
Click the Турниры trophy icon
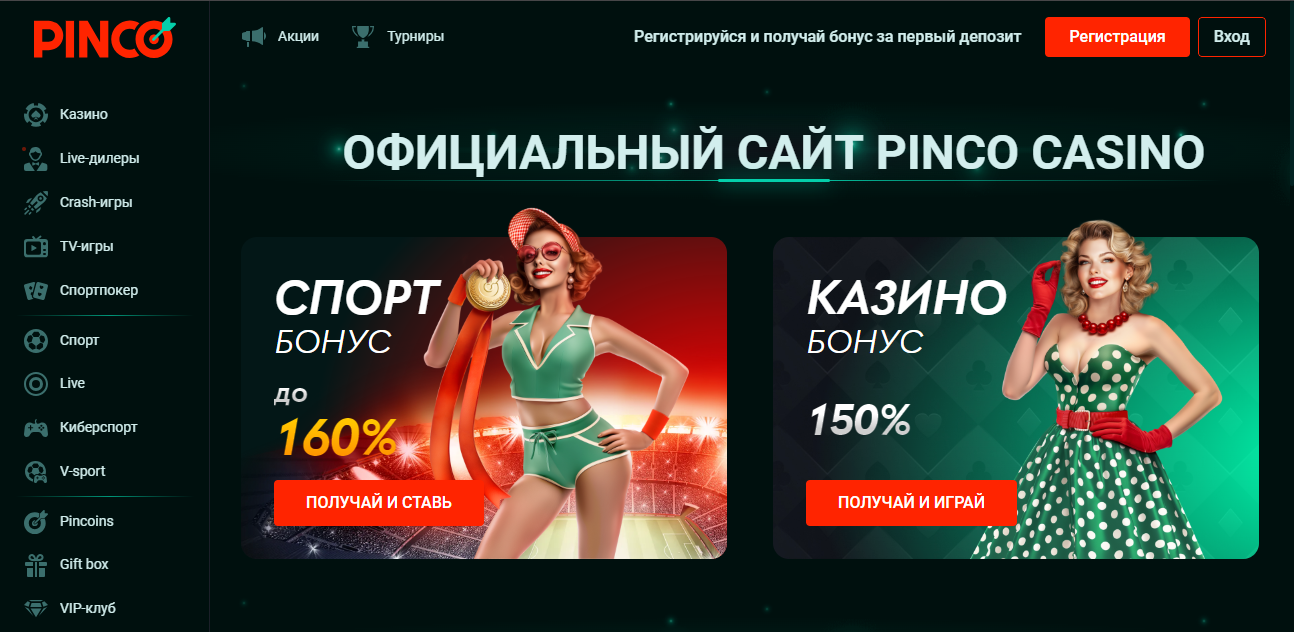coord(362,36)
